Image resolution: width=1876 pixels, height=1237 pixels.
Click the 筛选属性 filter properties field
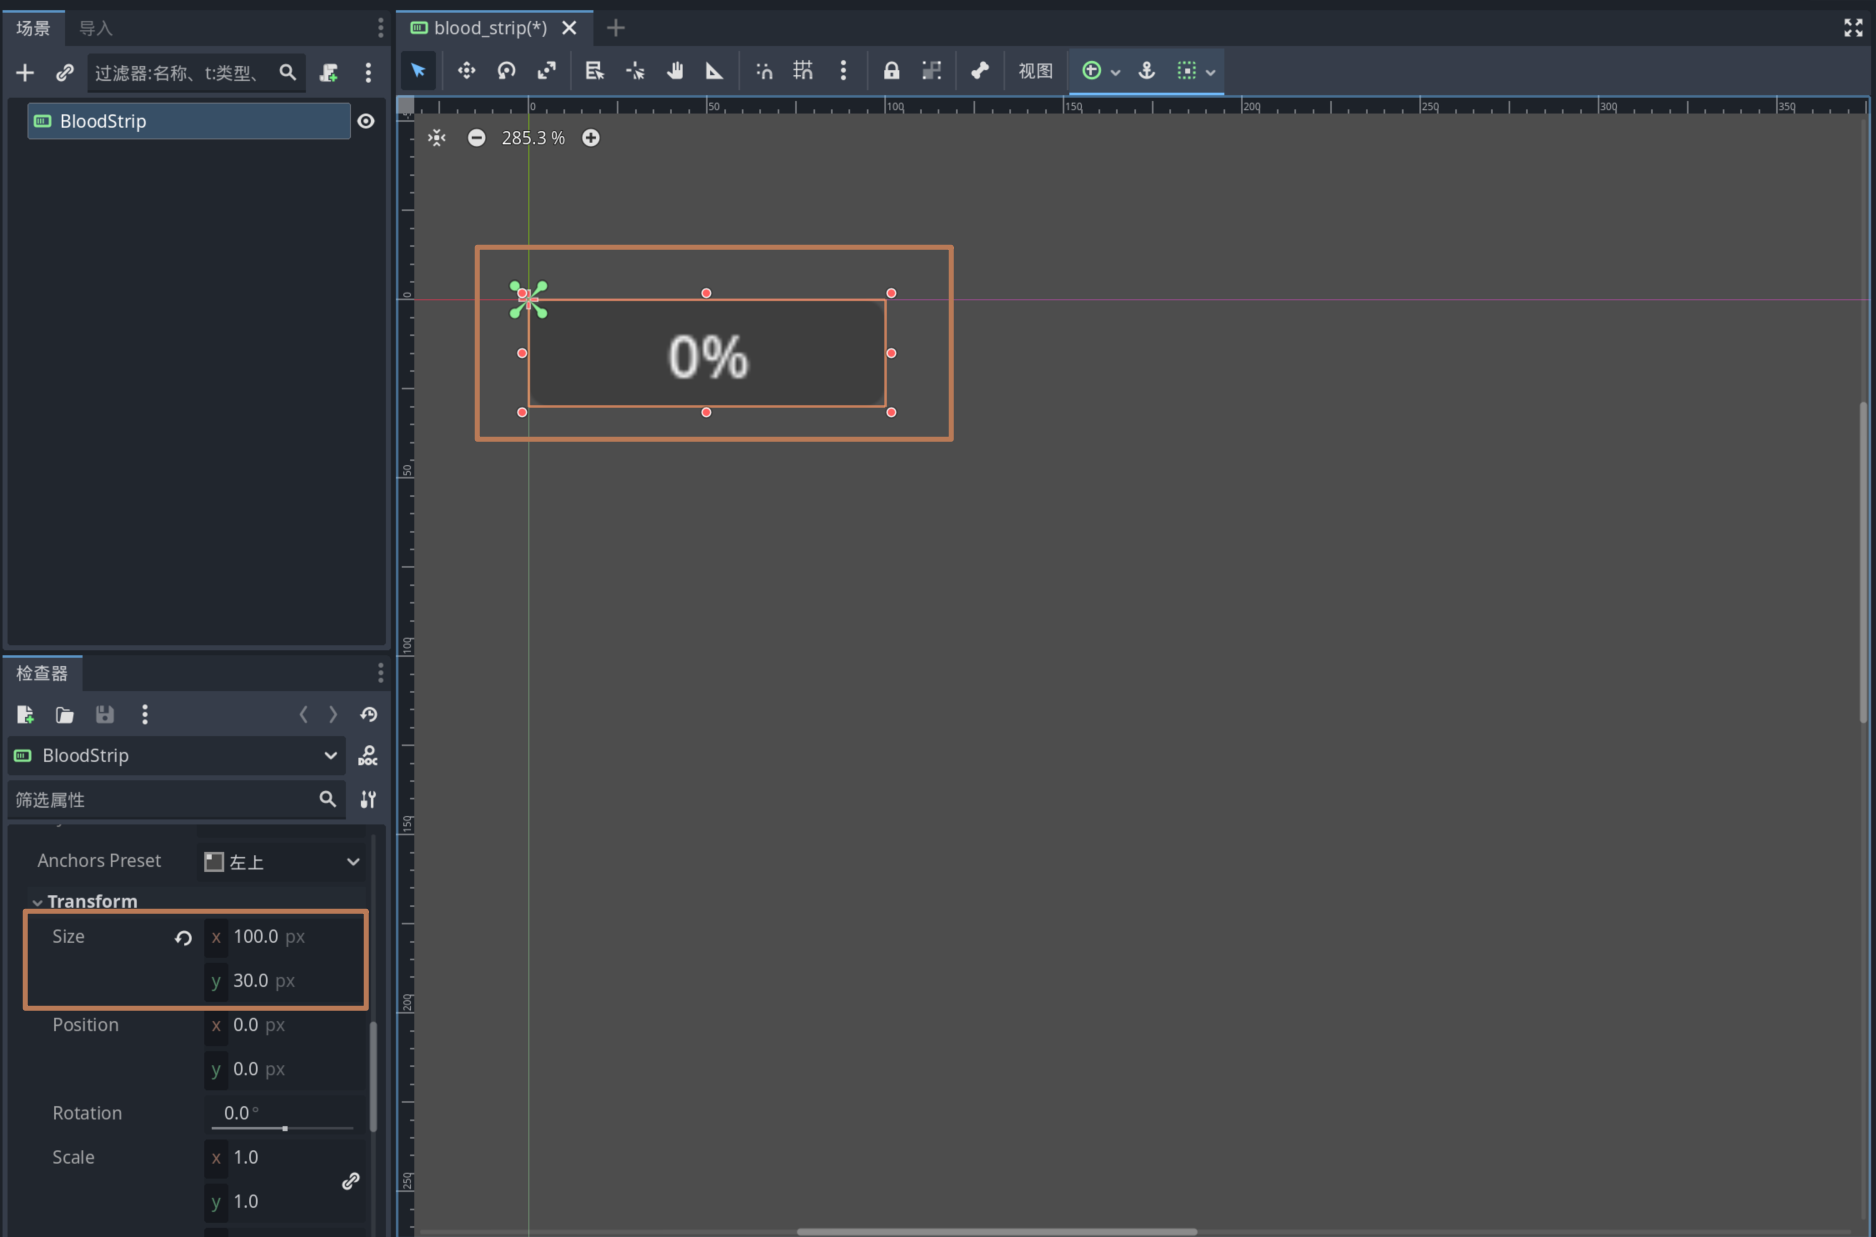pos(177,799)
